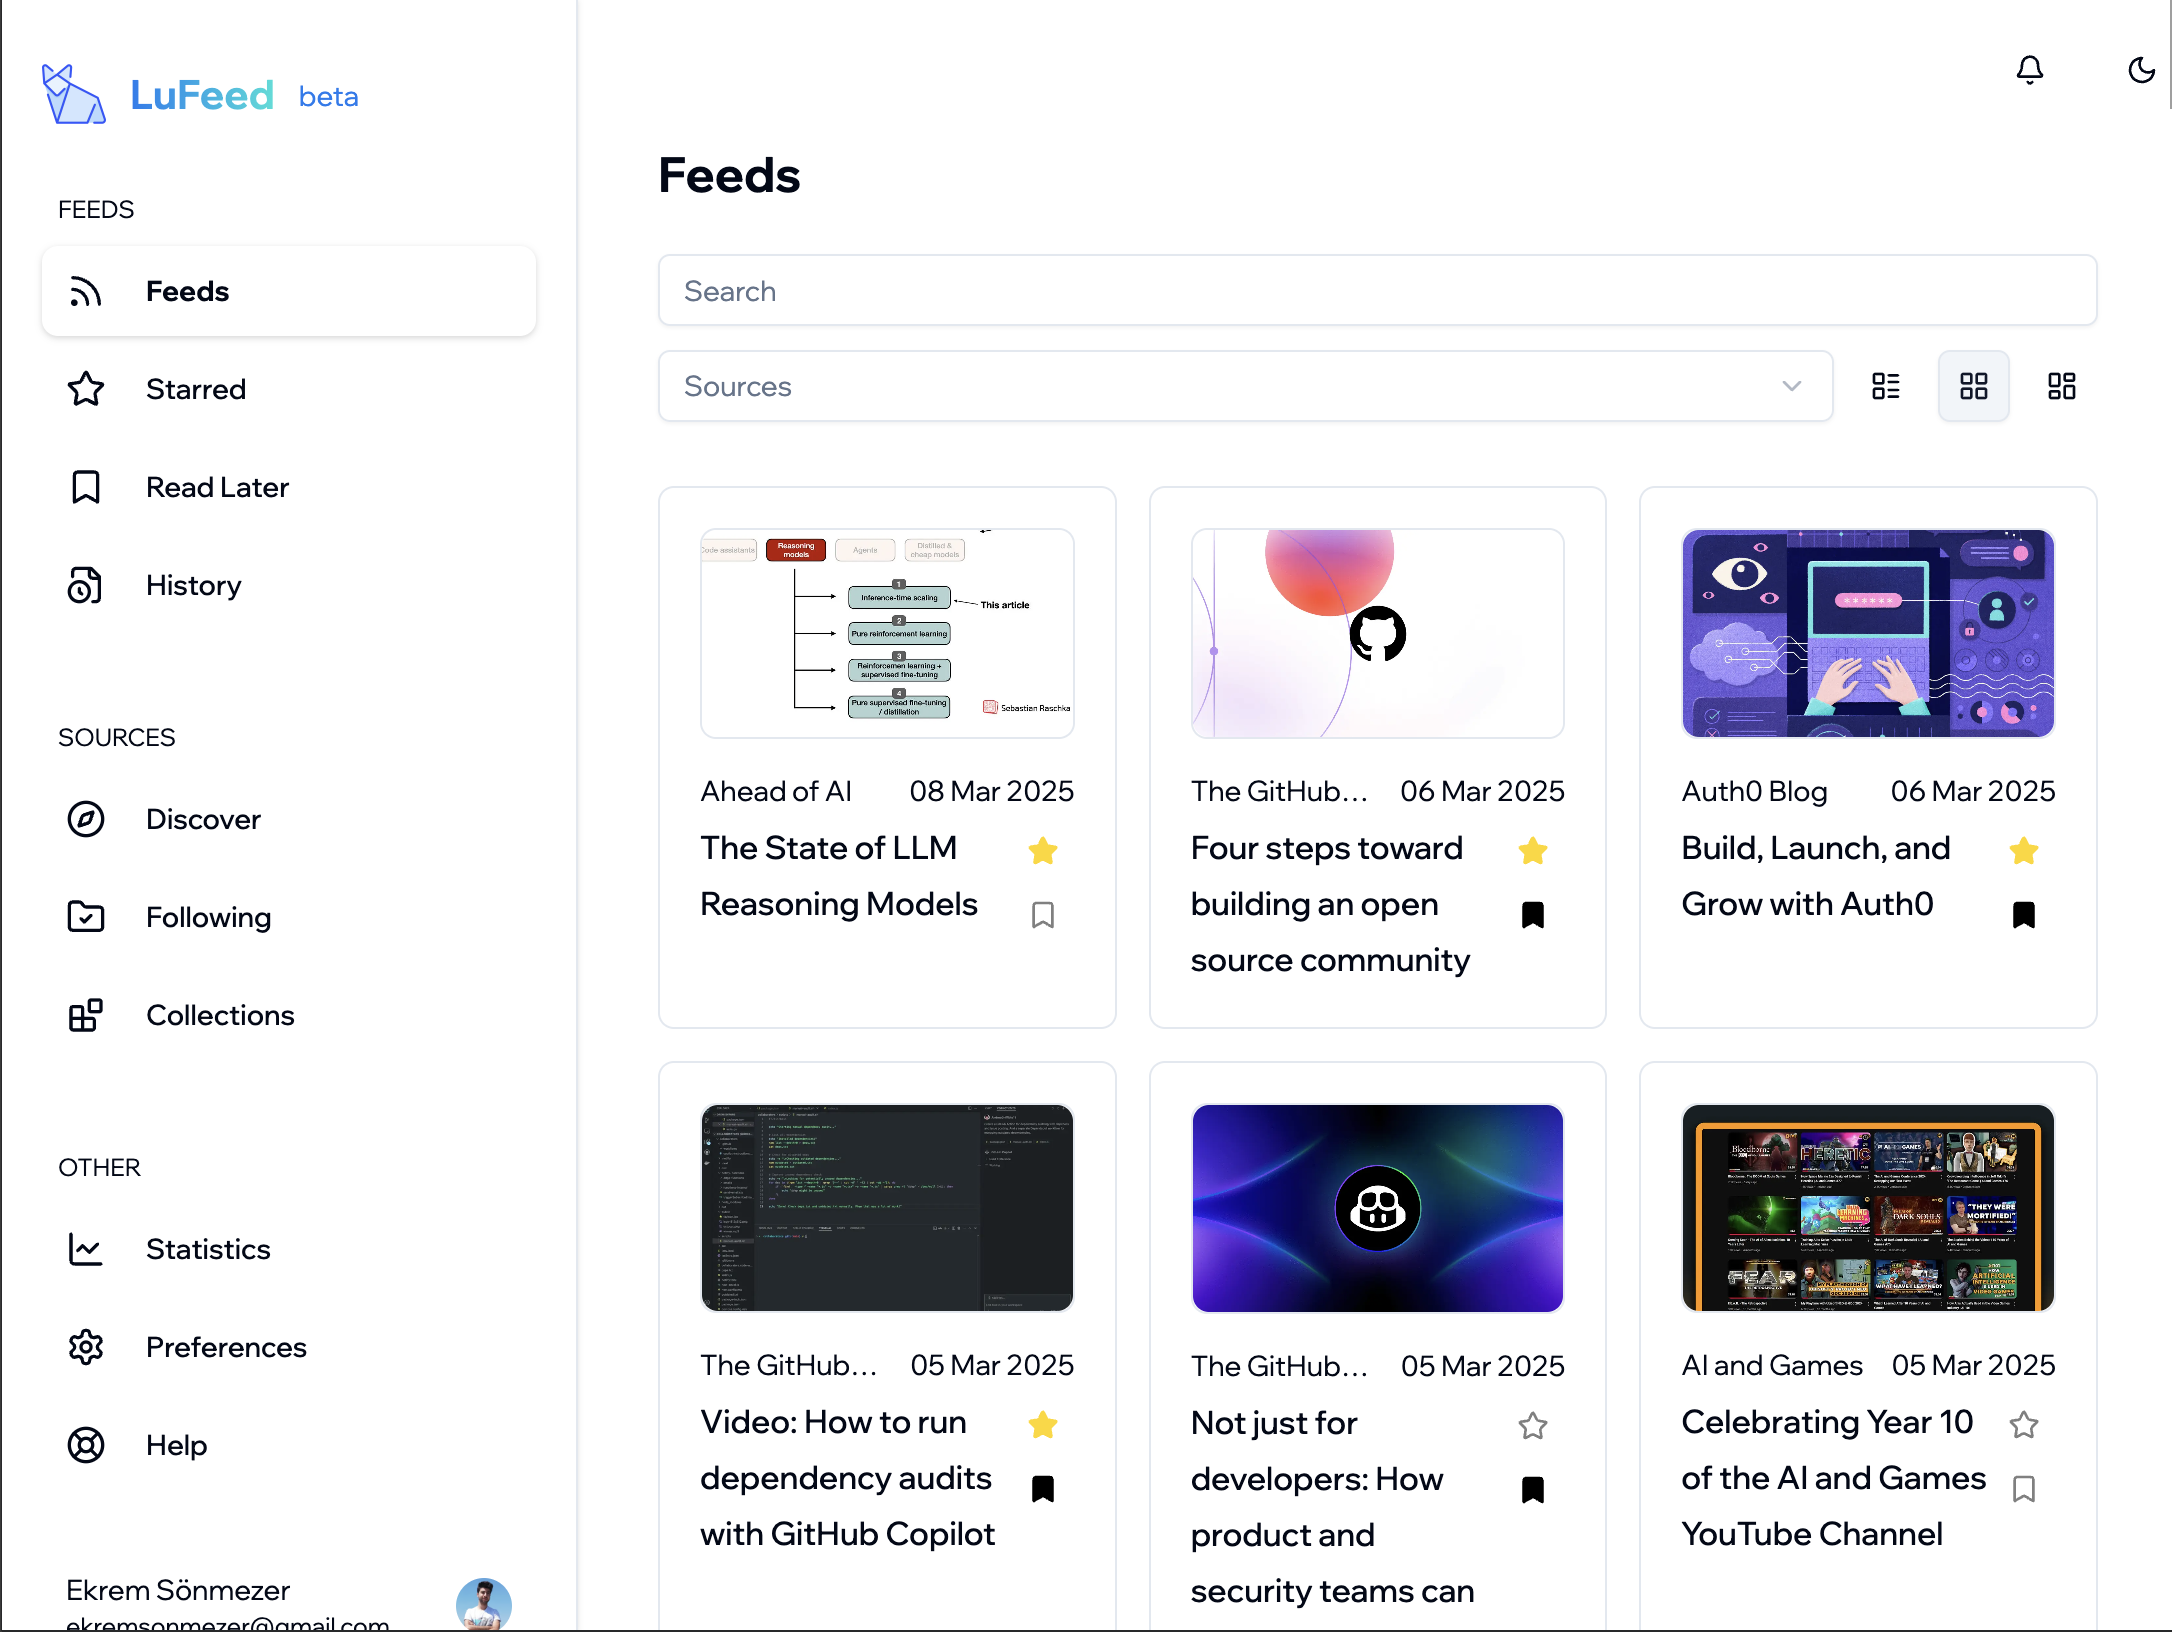The height and width of the screenshot is (1632, 2172).
Task: Remove bookmark on Build, Launch Auth0 article
Action: (x=2024, y=914)
